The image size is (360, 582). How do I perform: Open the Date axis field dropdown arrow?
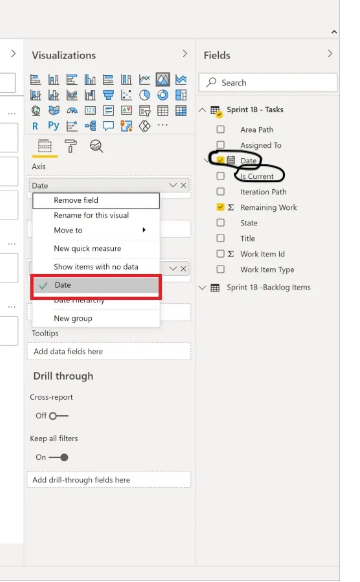[x=173, y=185]
